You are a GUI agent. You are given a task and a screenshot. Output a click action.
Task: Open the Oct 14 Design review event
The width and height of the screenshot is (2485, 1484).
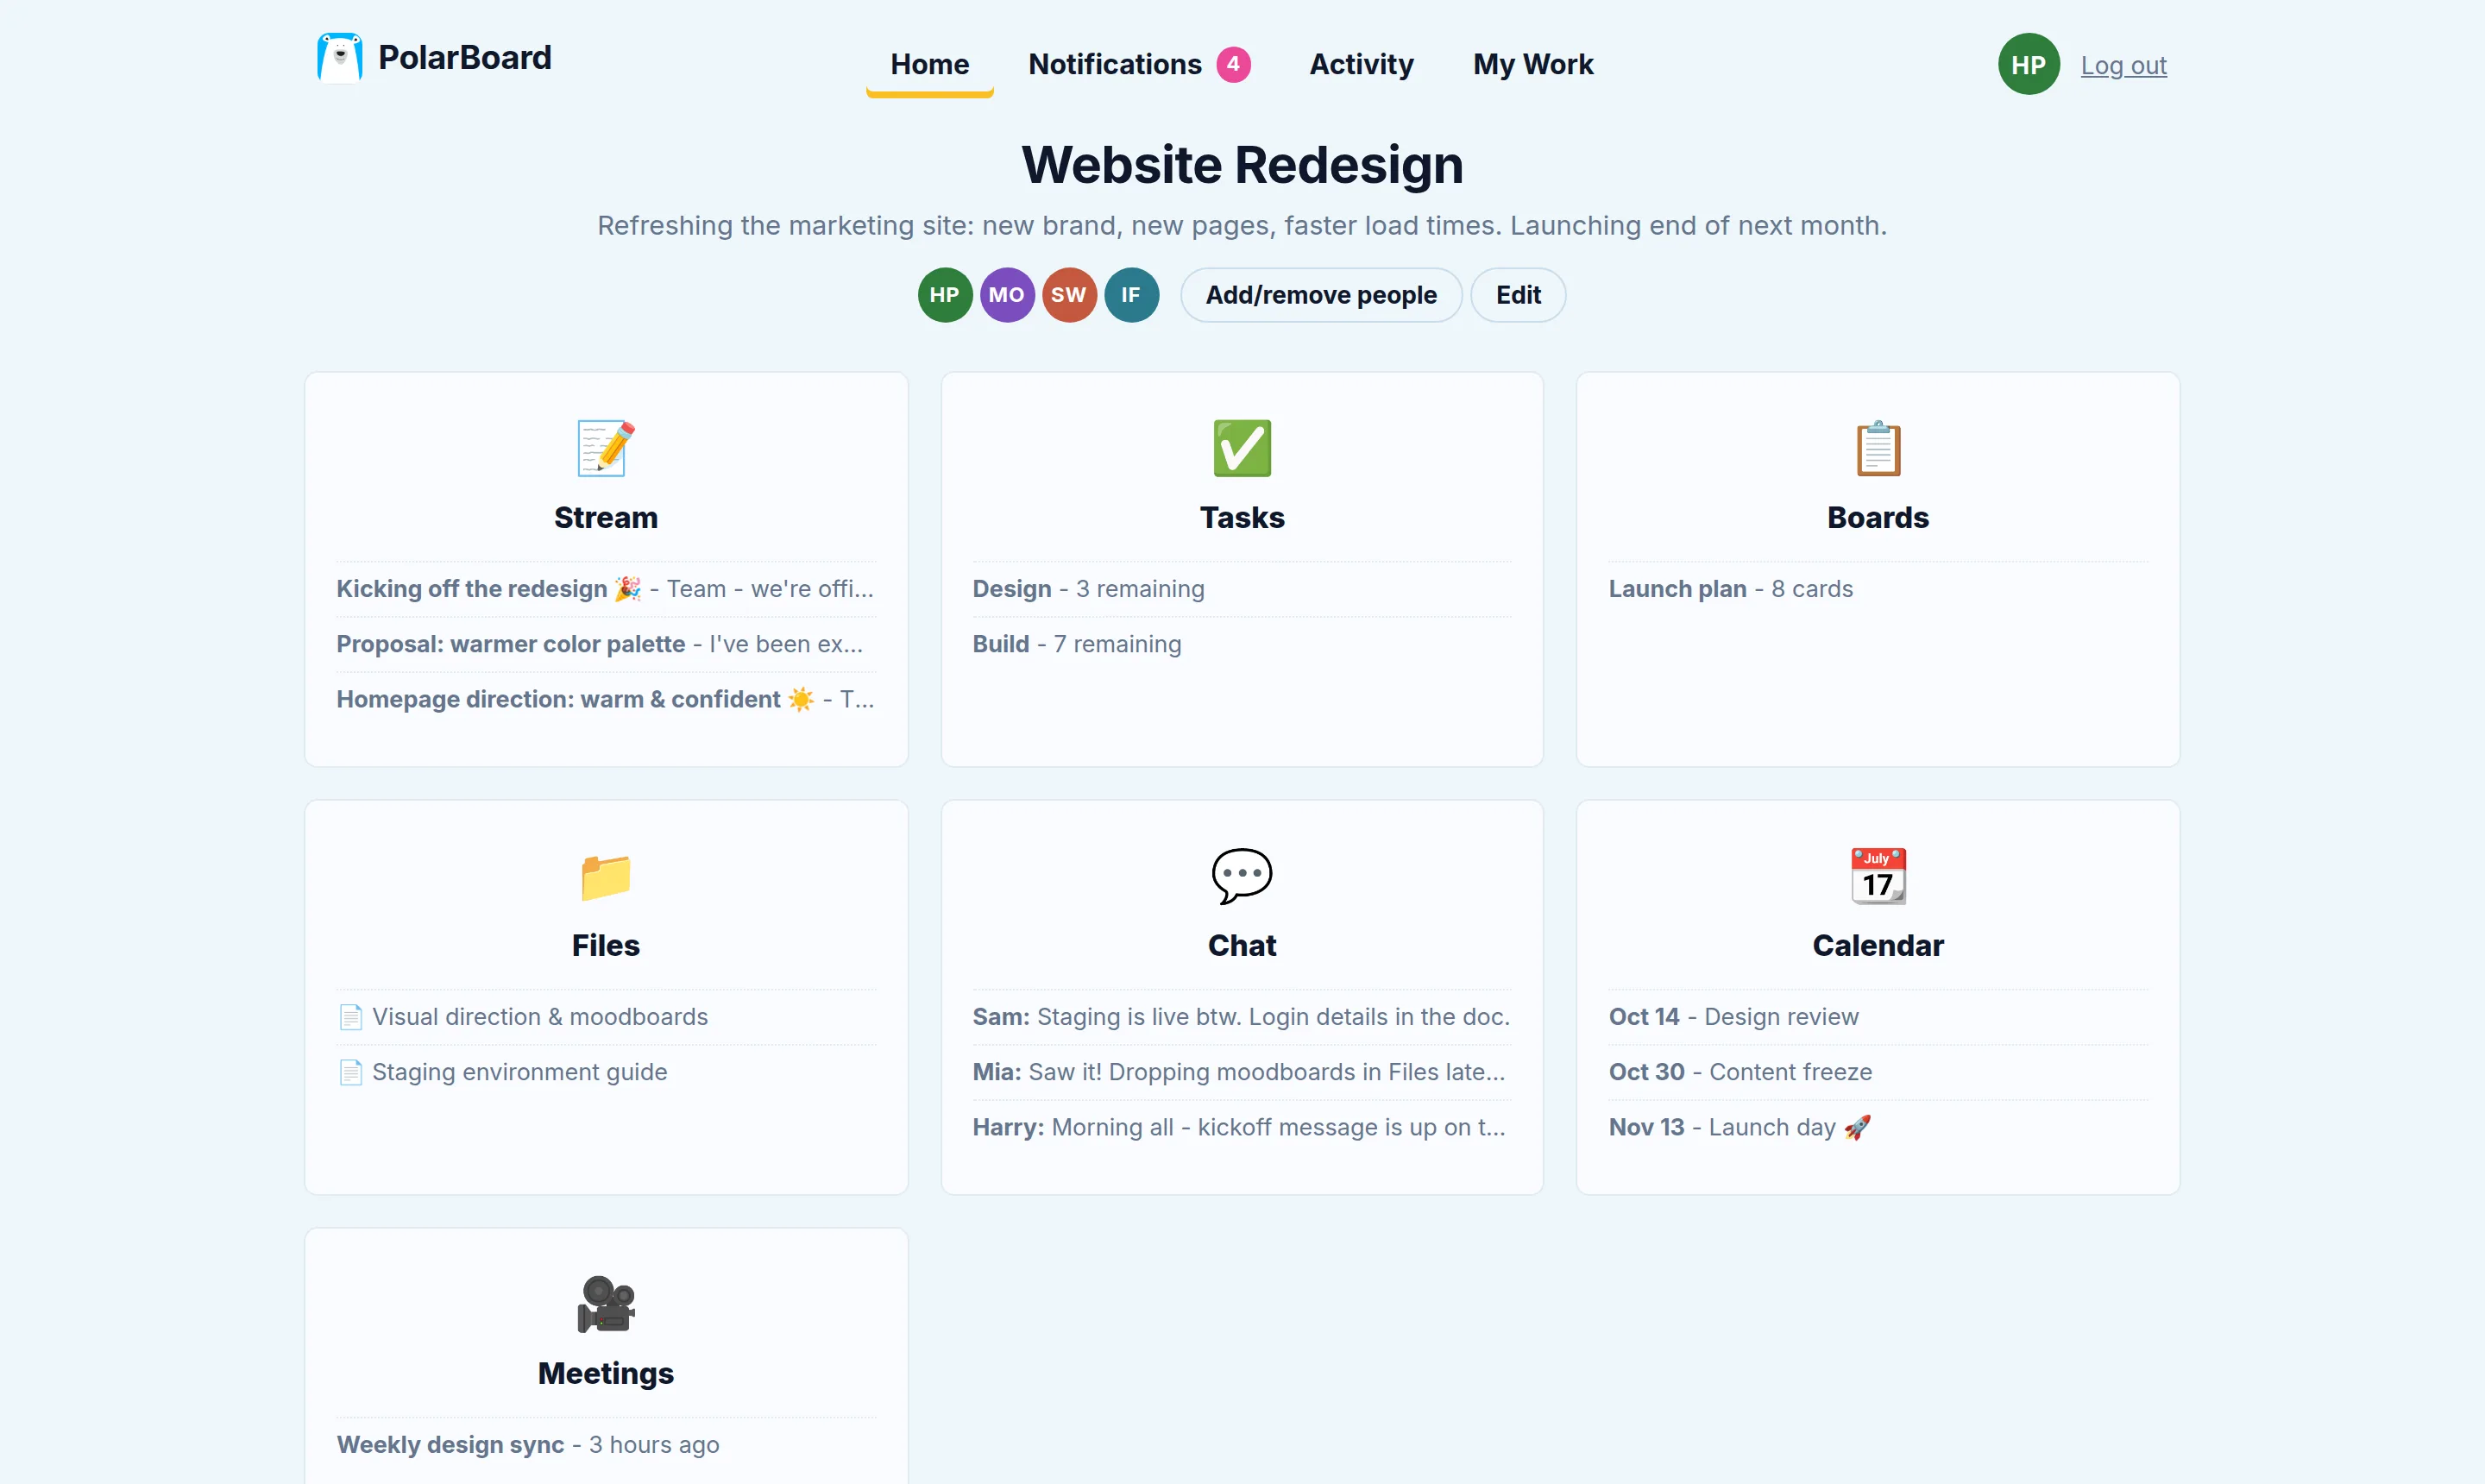[x=1877, y=1017]
